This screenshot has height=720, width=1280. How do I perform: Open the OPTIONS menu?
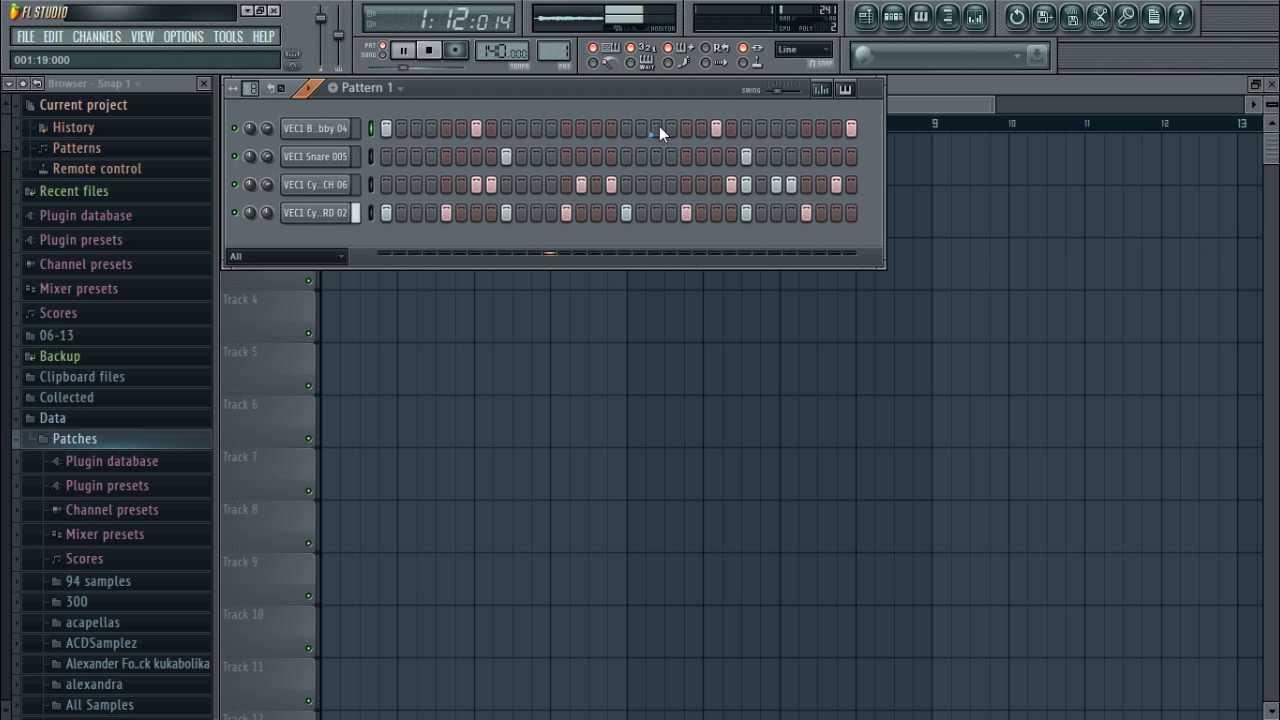pos(183,37)
